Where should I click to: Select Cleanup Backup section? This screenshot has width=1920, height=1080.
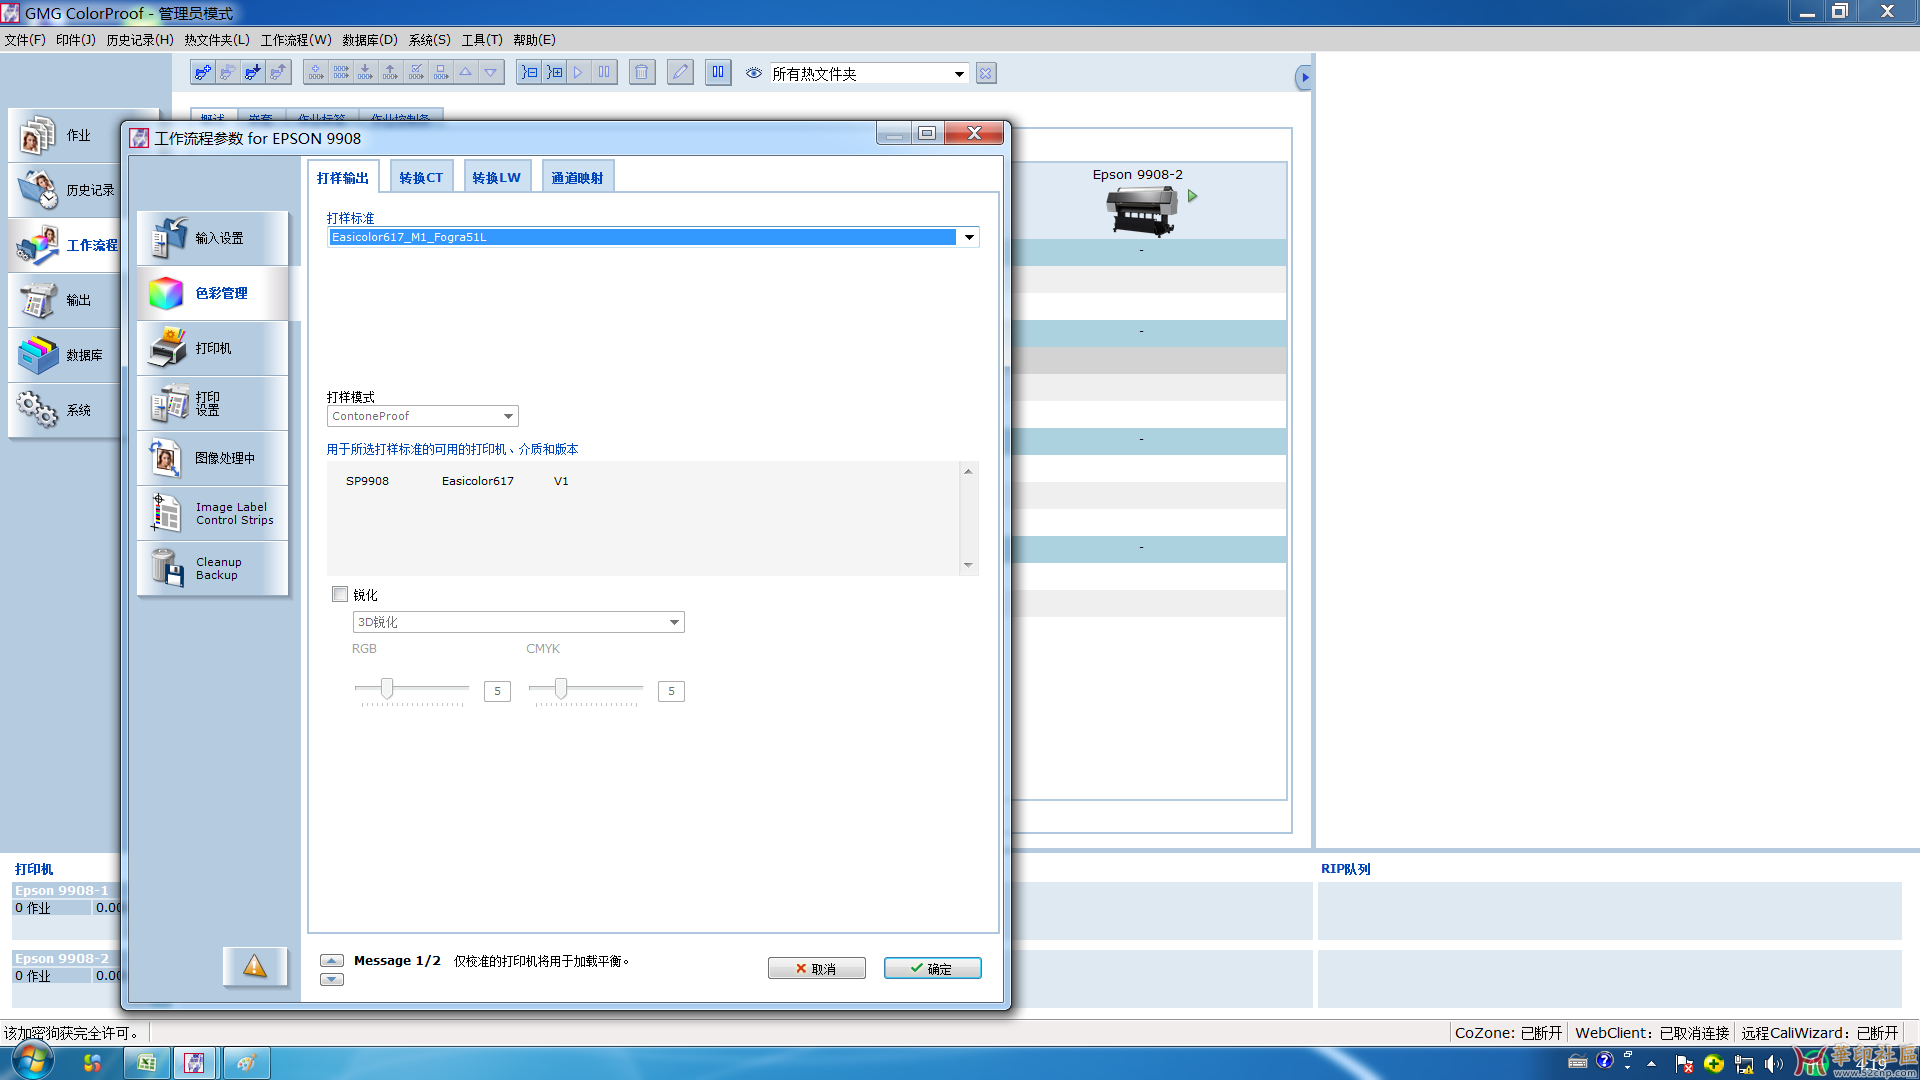click(213, 568)
